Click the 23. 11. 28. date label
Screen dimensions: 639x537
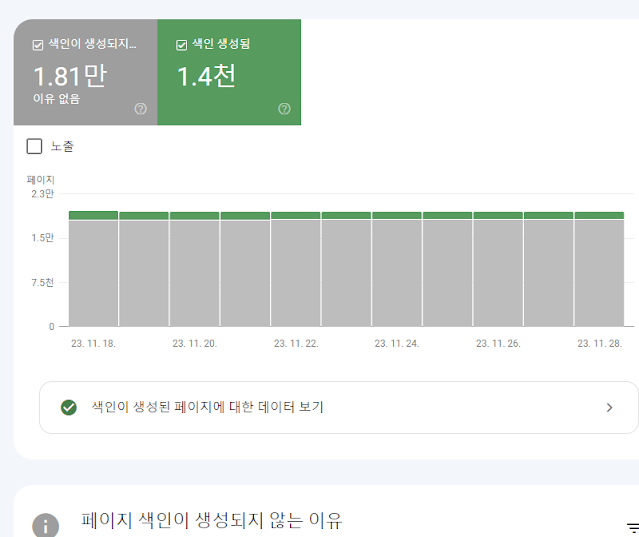coord(599,343)
